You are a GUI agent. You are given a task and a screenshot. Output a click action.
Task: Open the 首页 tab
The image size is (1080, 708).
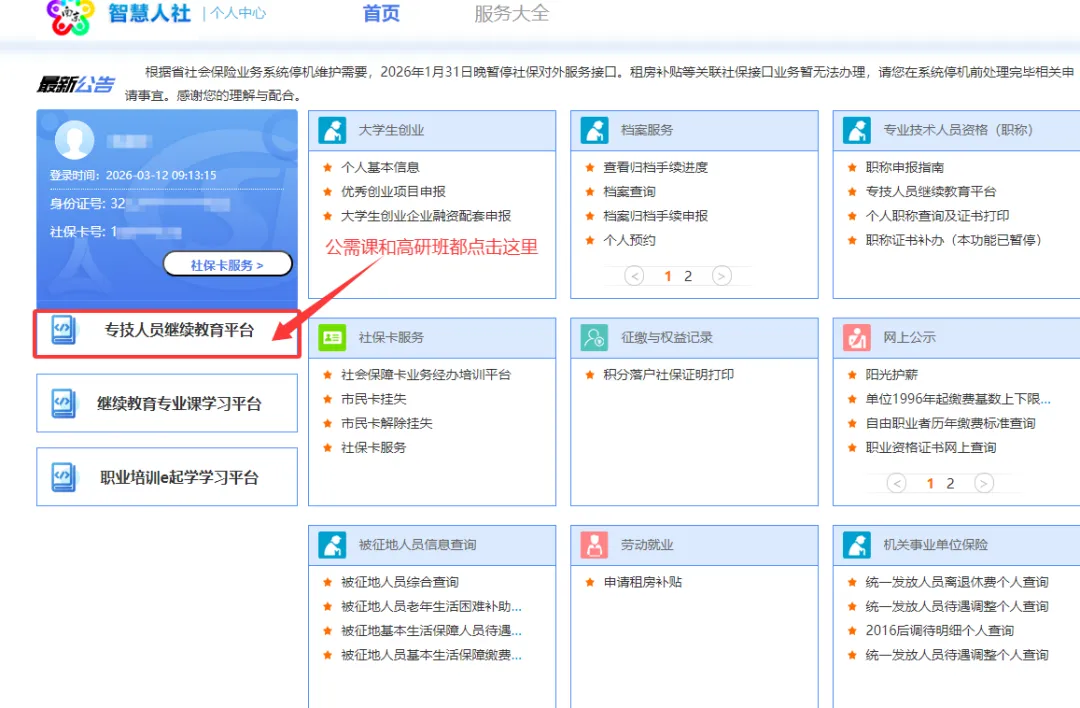[x=381, y=13]
